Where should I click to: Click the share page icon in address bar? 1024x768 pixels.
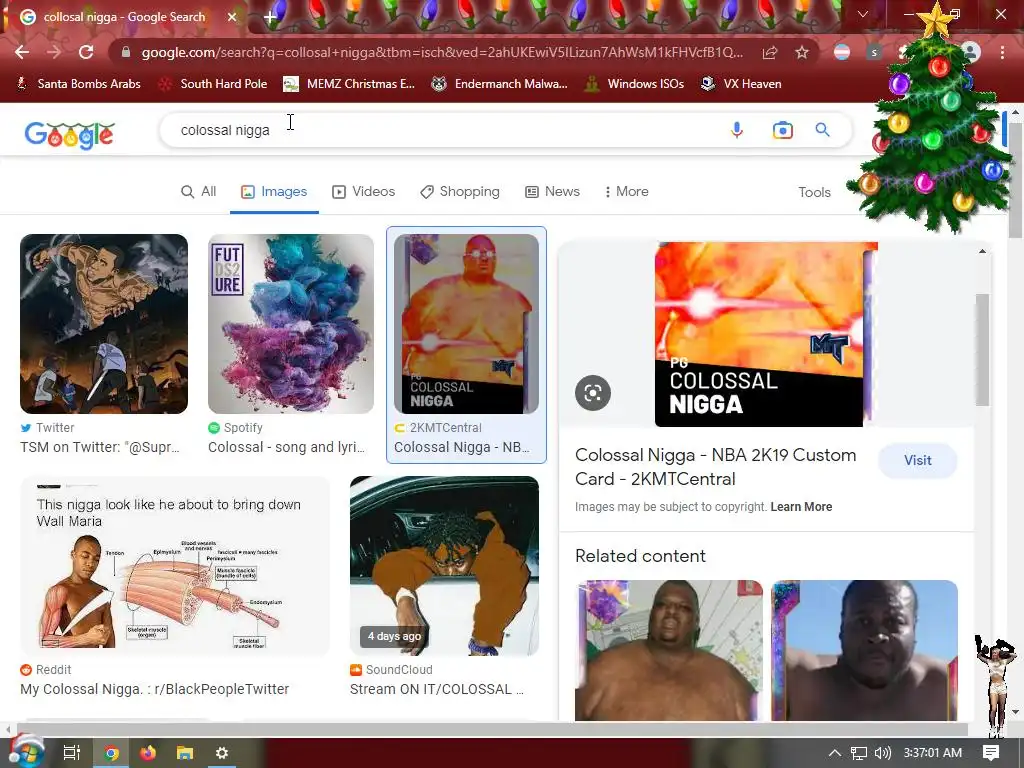pyautogui.click(x=770, y=52)
